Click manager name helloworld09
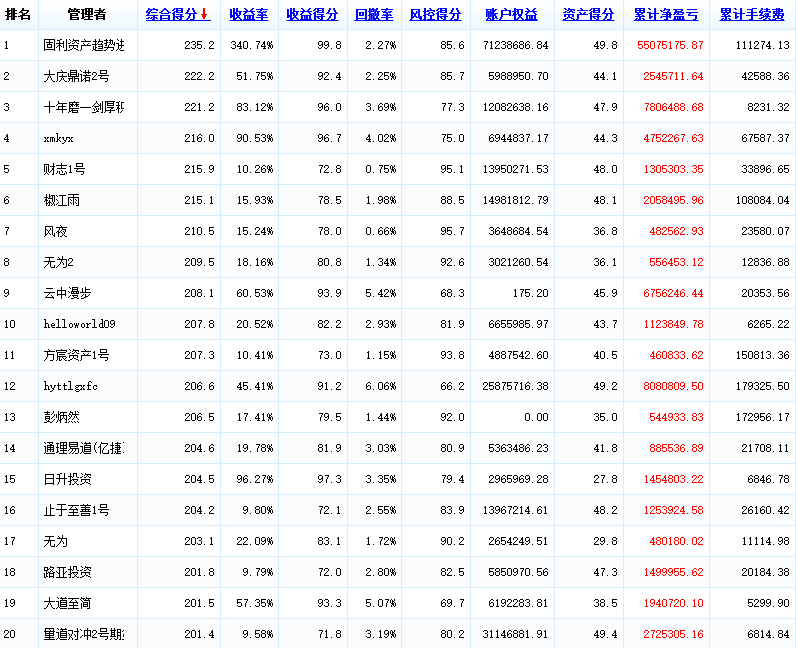The width and height of the screenshot is (796, 648). (x=80, y=324)
